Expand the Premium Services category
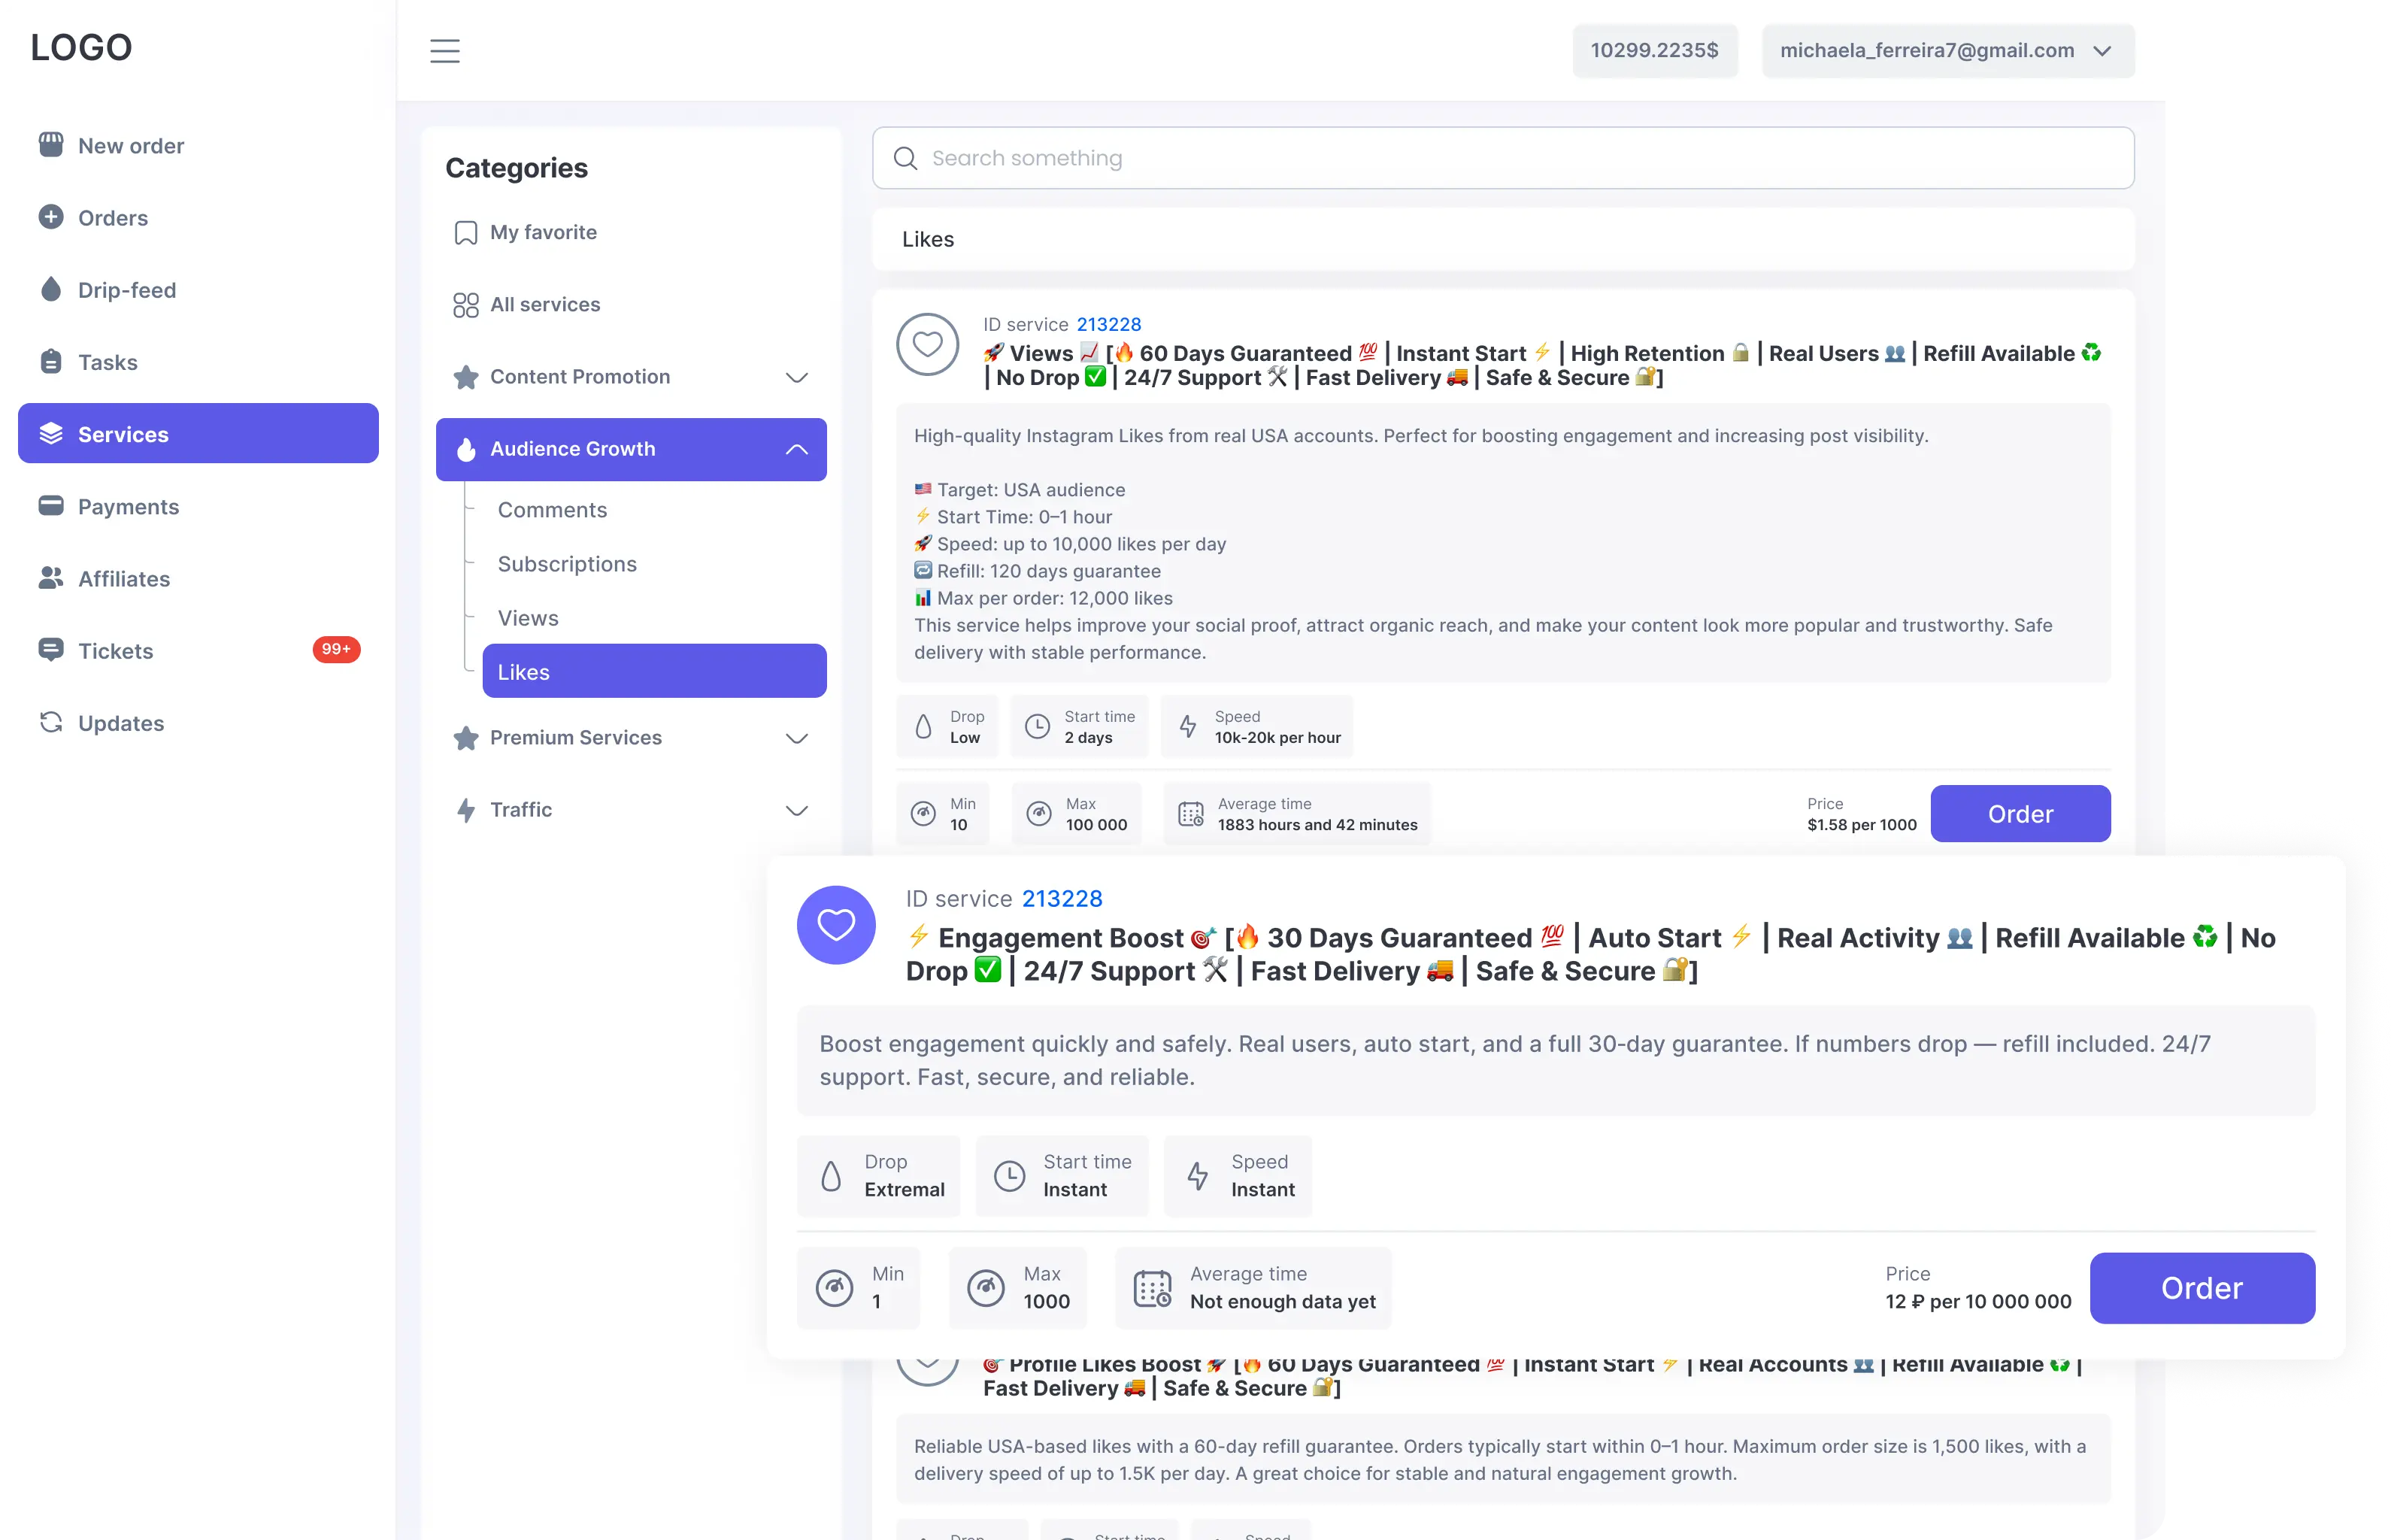 tap(797, 738)
